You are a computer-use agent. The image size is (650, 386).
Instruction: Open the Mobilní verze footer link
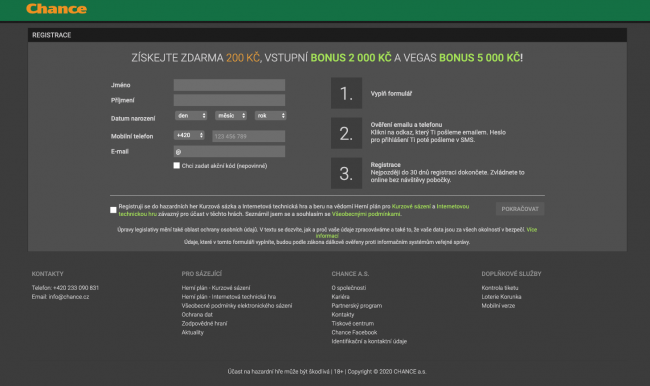coord(498,306)
